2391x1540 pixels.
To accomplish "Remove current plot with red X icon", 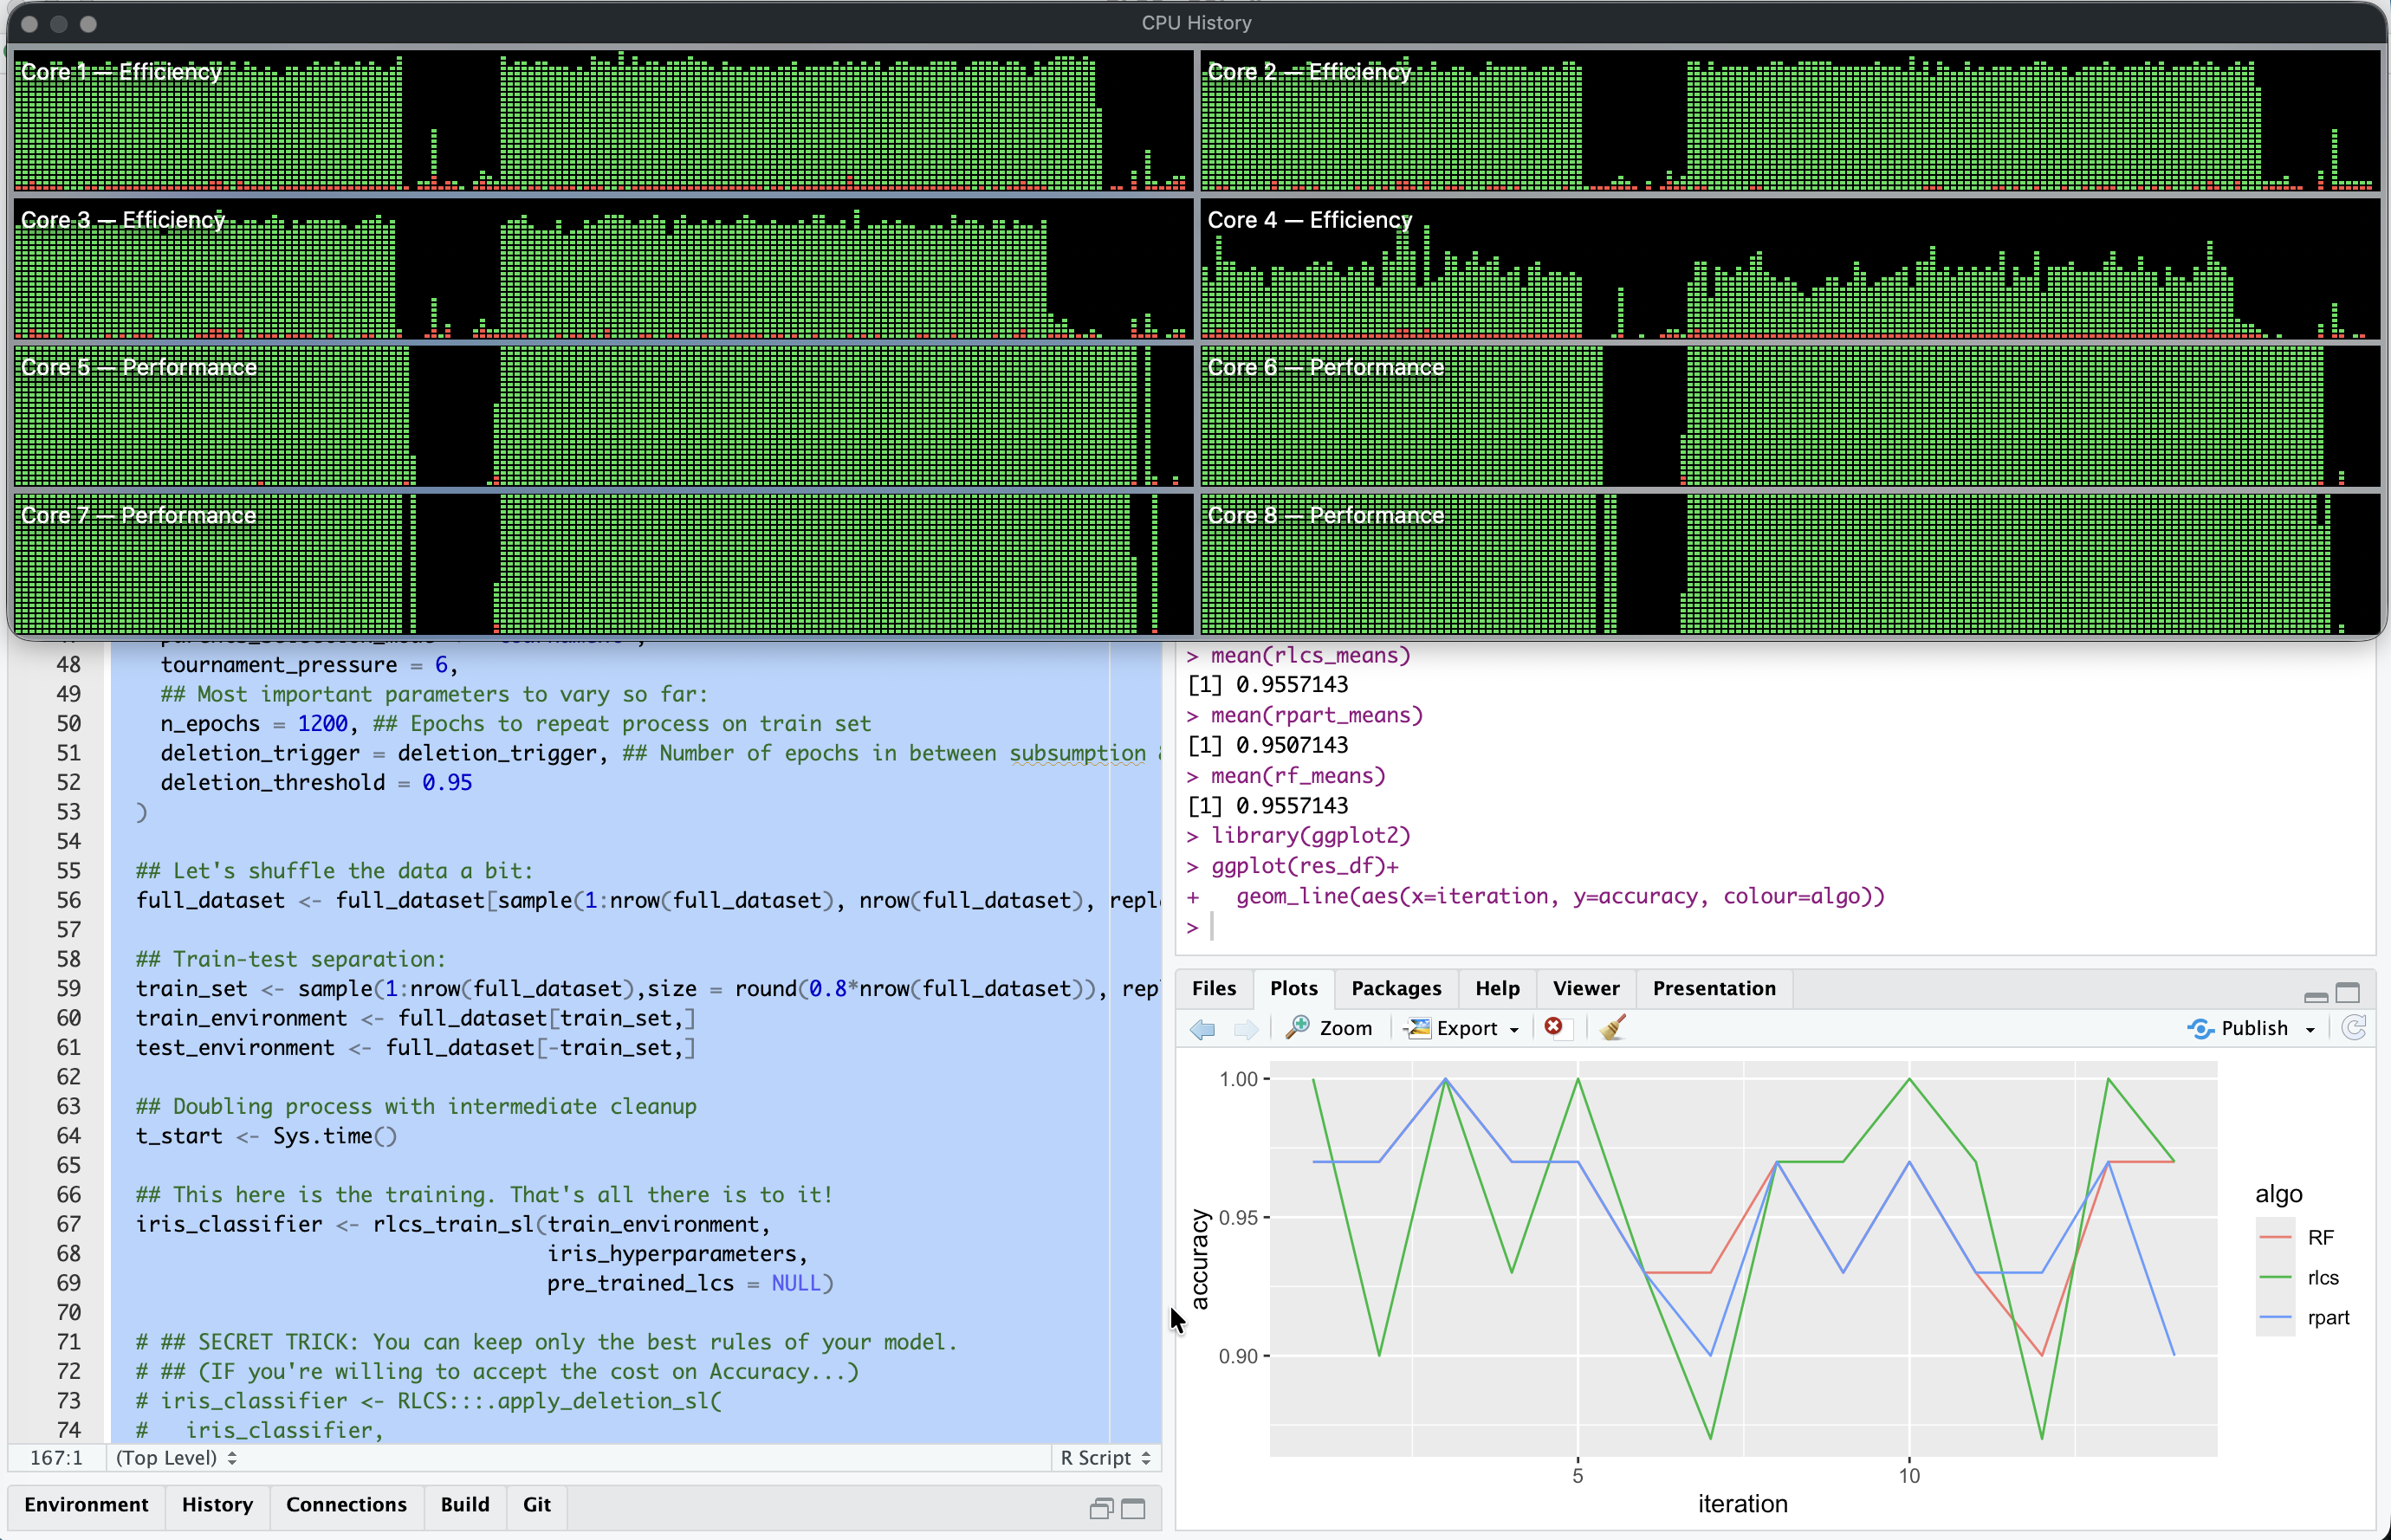I will point(1553,1027).
